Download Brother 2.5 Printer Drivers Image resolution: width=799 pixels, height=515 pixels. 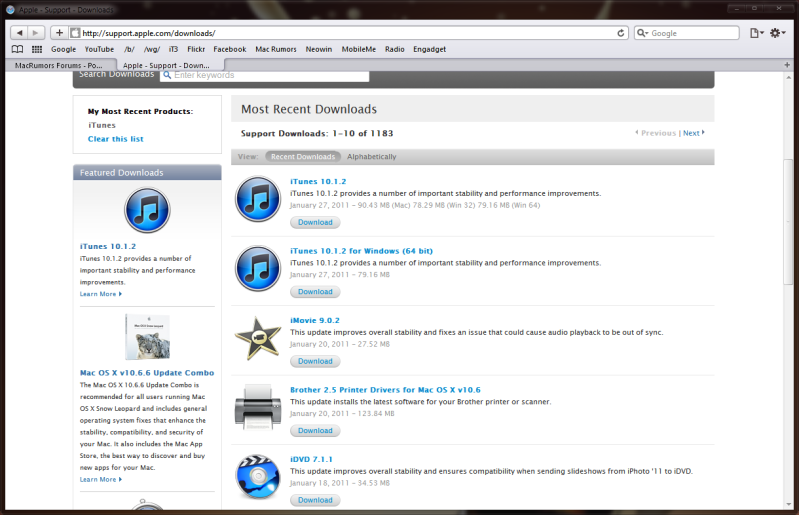315,431
